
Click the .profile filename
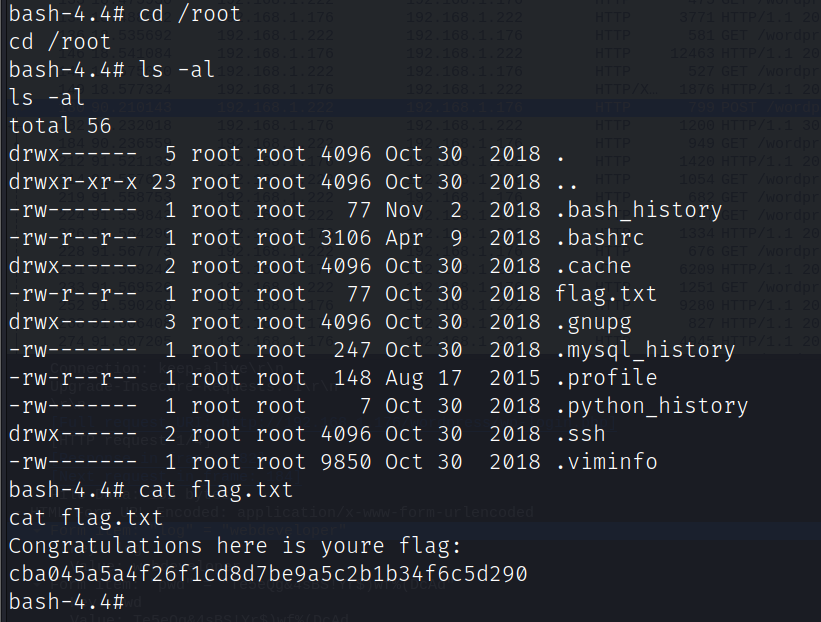606,378
